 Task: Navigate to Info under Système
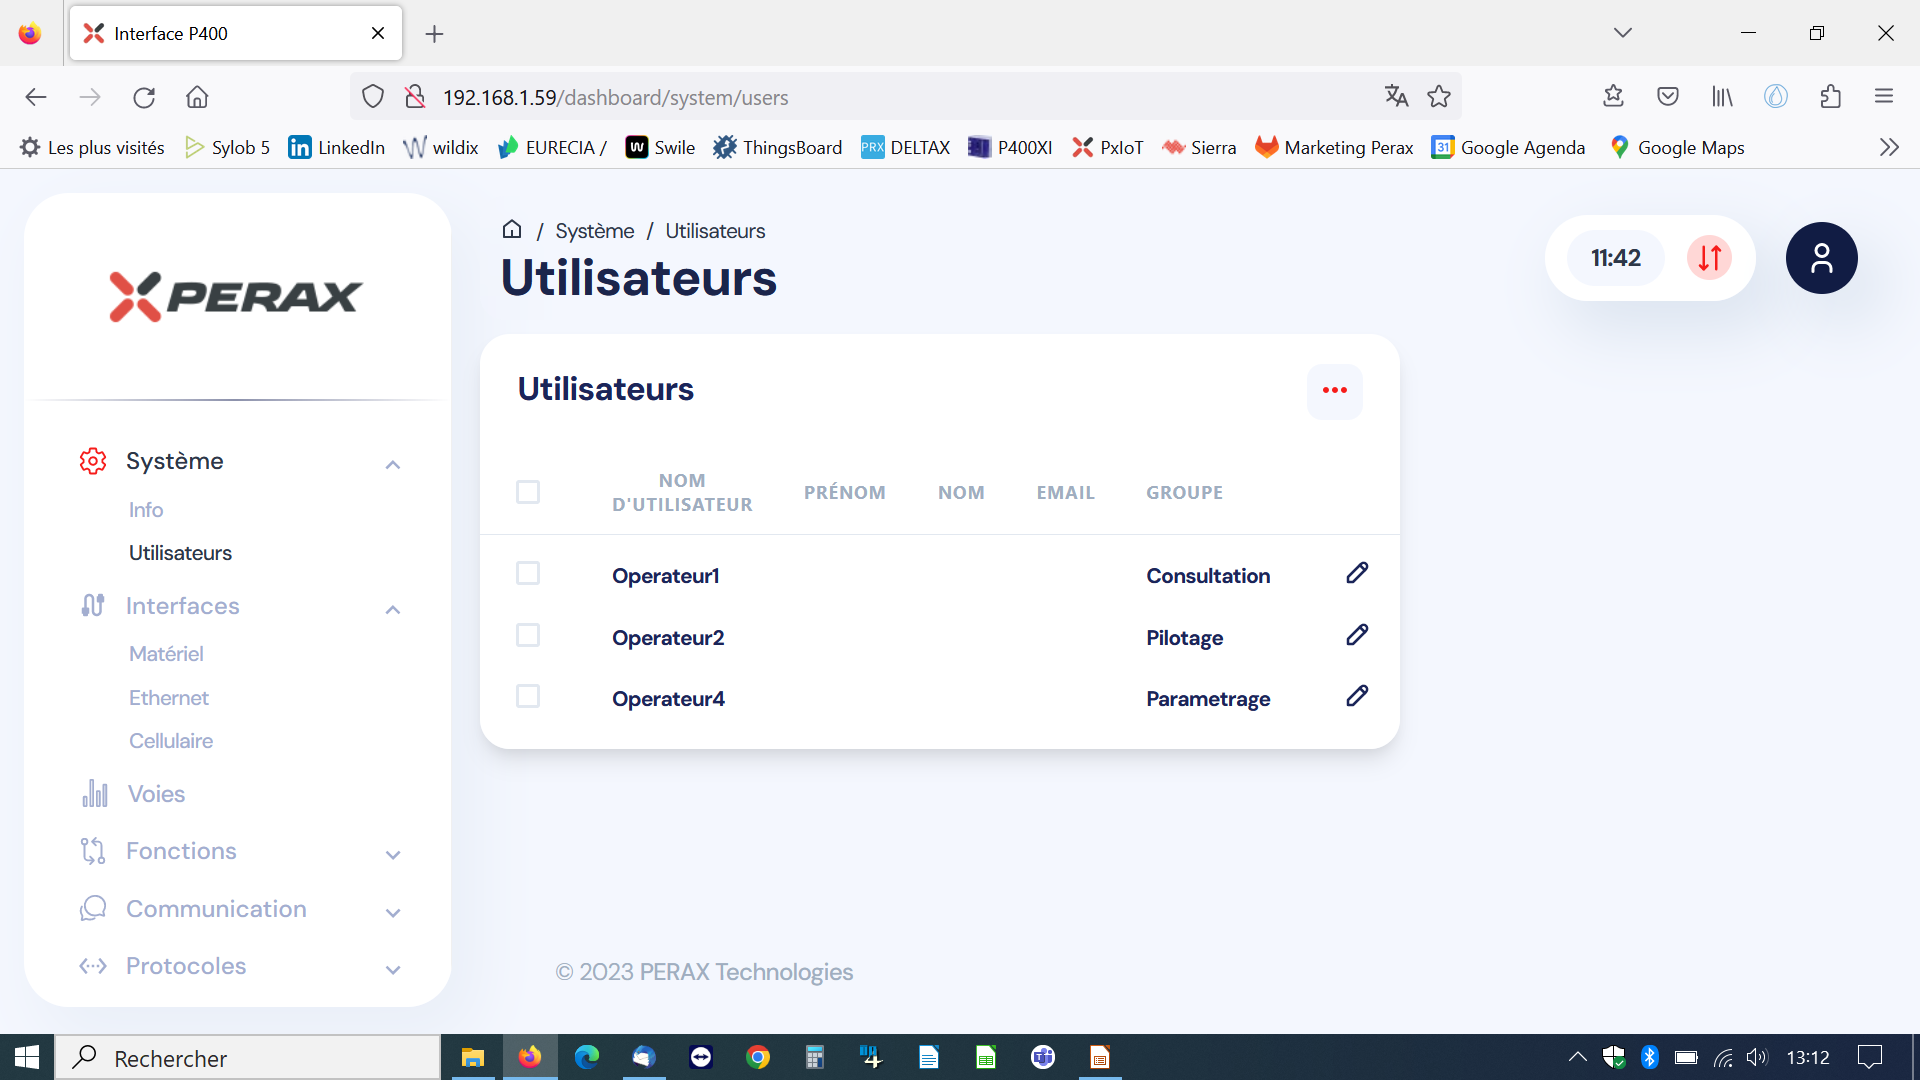pos(144,509)
